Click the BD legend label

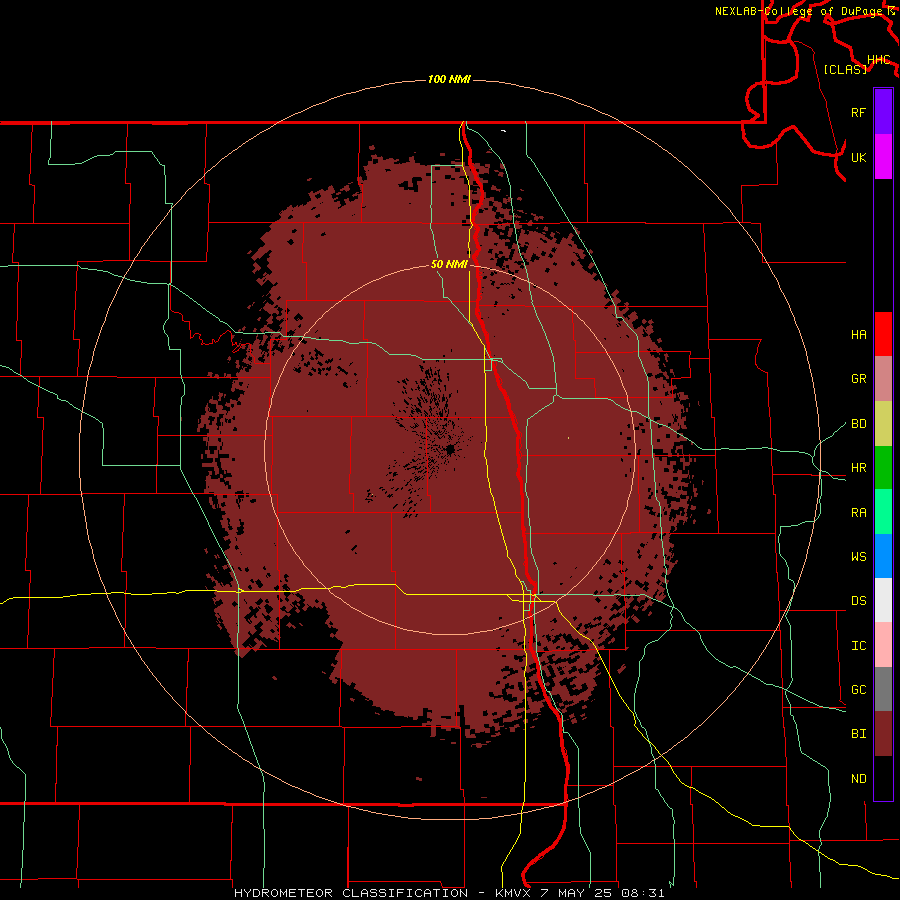tap(858, 424)
